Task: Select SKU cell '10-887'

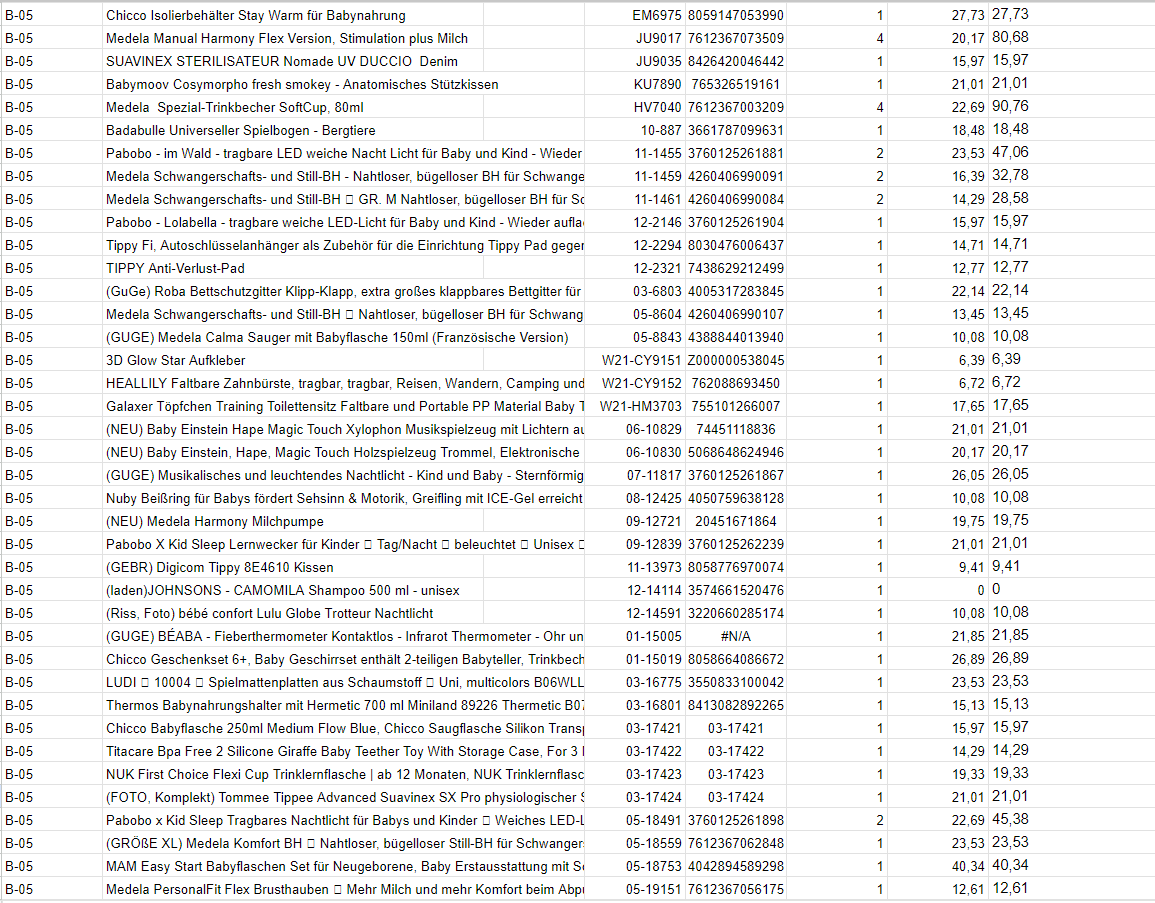Action: 635,130
